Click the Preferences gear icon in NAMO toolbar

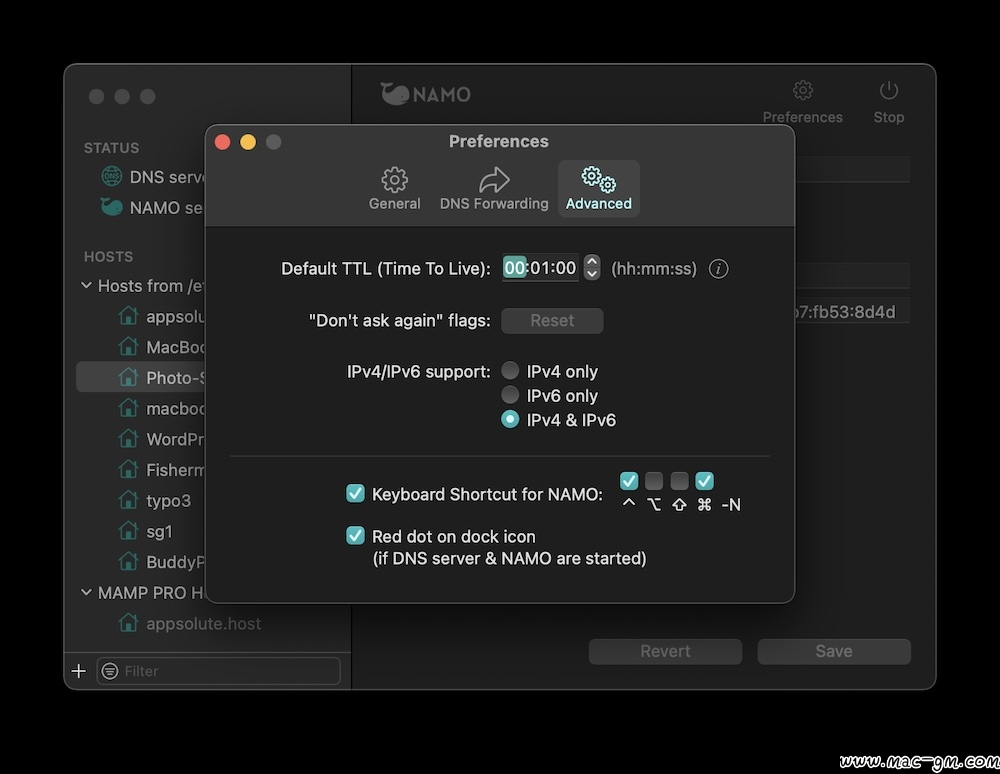tap(802, 91)
